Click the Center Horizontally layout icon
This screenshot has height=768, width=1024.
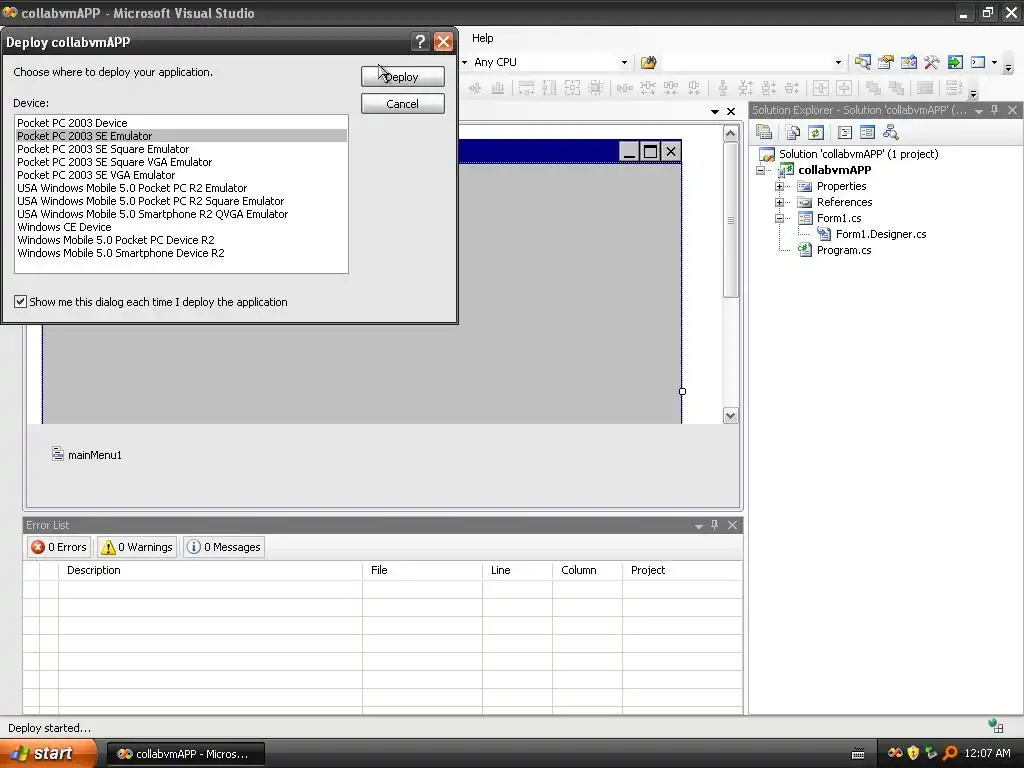point(821,88)
